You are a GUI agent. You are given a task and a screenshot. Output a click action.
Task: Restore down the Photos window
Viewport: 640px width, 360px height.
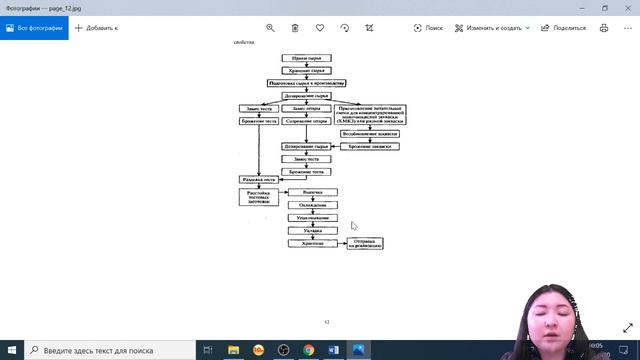[x=605, y=8]
